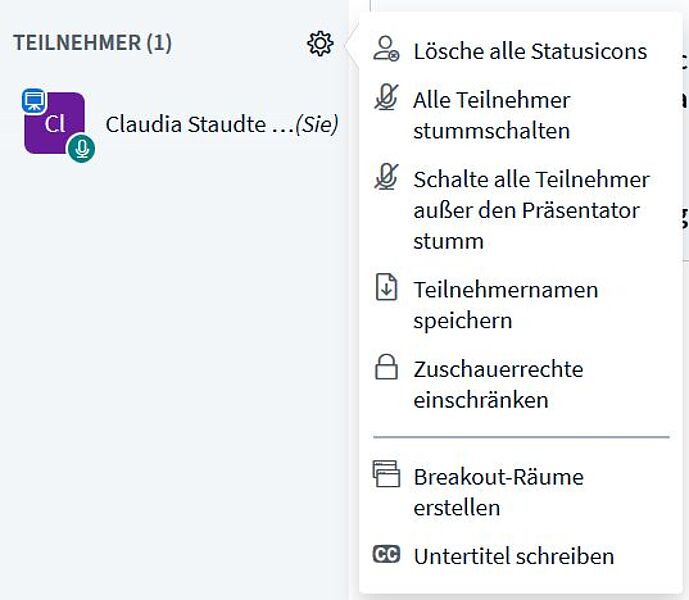Click the padlock icon for viewer rights
The height and width of the screenshot is (600, 689).
point(386,367)
